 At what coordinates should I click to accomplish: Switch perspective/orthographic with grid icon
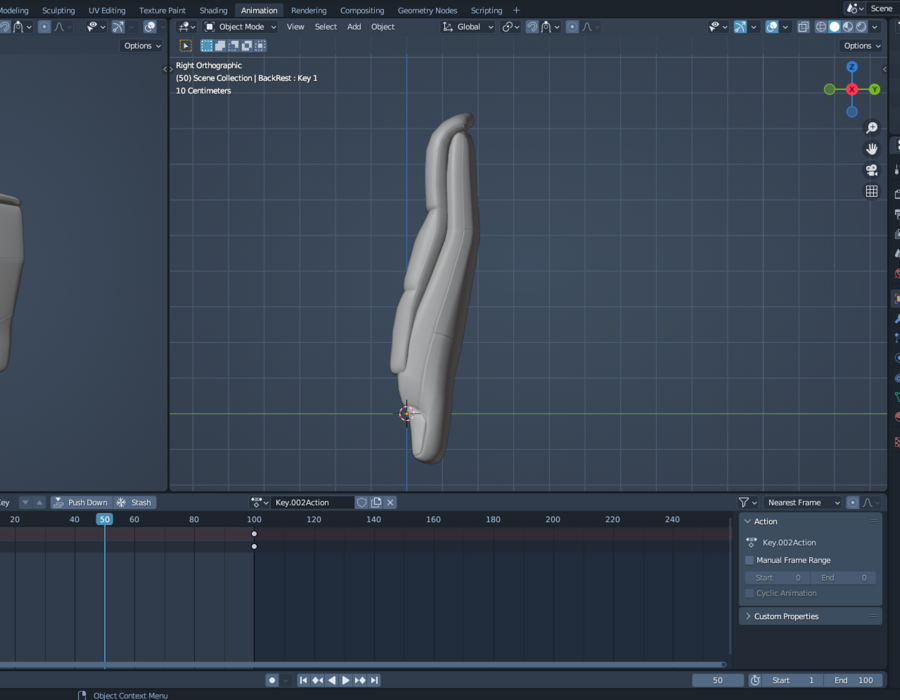coord(871,191)
